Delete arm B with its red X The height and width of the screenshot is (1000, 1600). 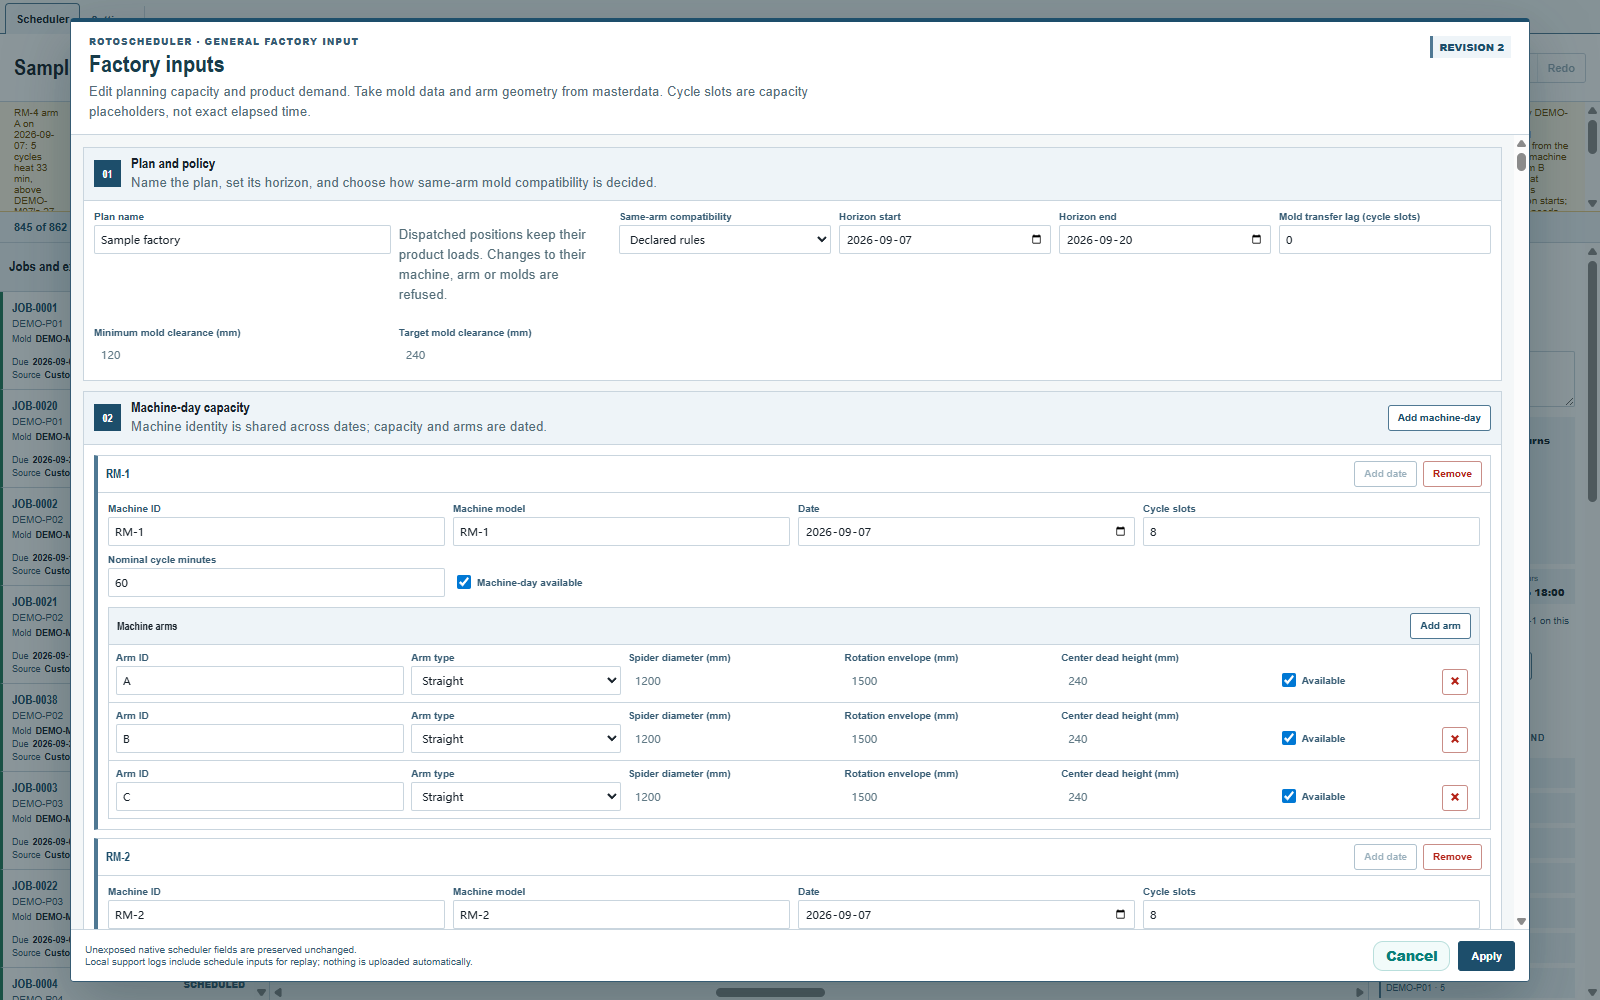pos(1455,740)
